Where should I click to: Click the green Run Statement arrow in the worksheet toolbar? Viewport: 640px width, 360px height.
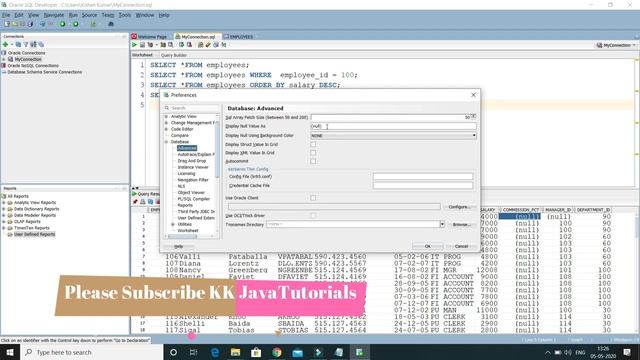134,45
